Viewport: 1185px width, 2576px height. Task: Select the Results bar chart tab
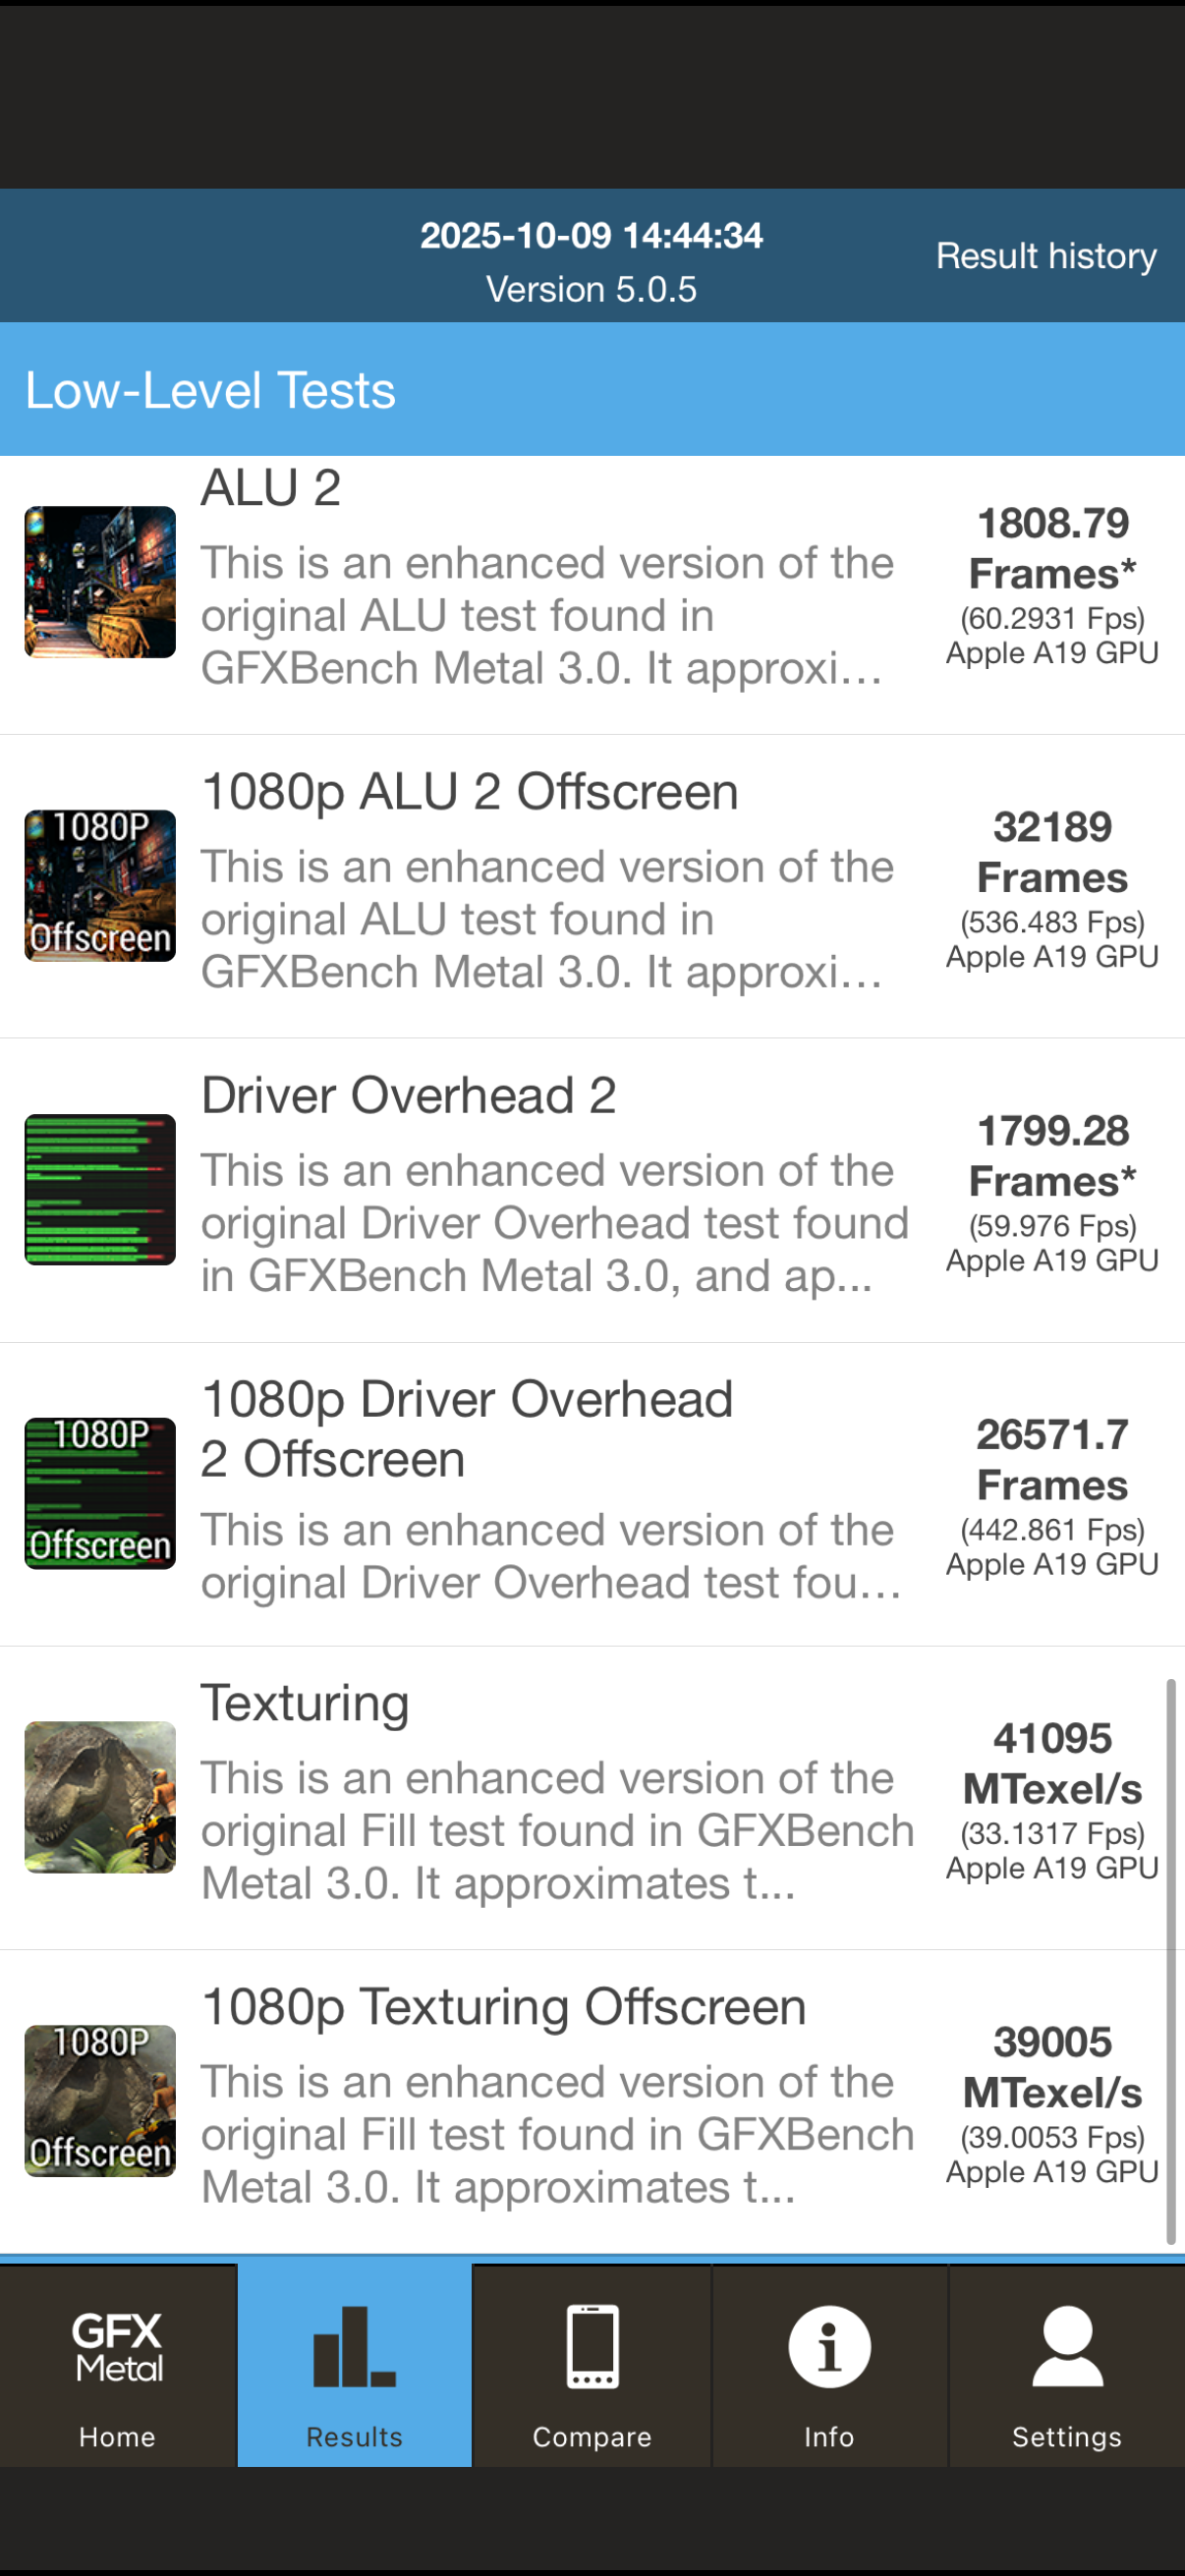point(355,2365)
